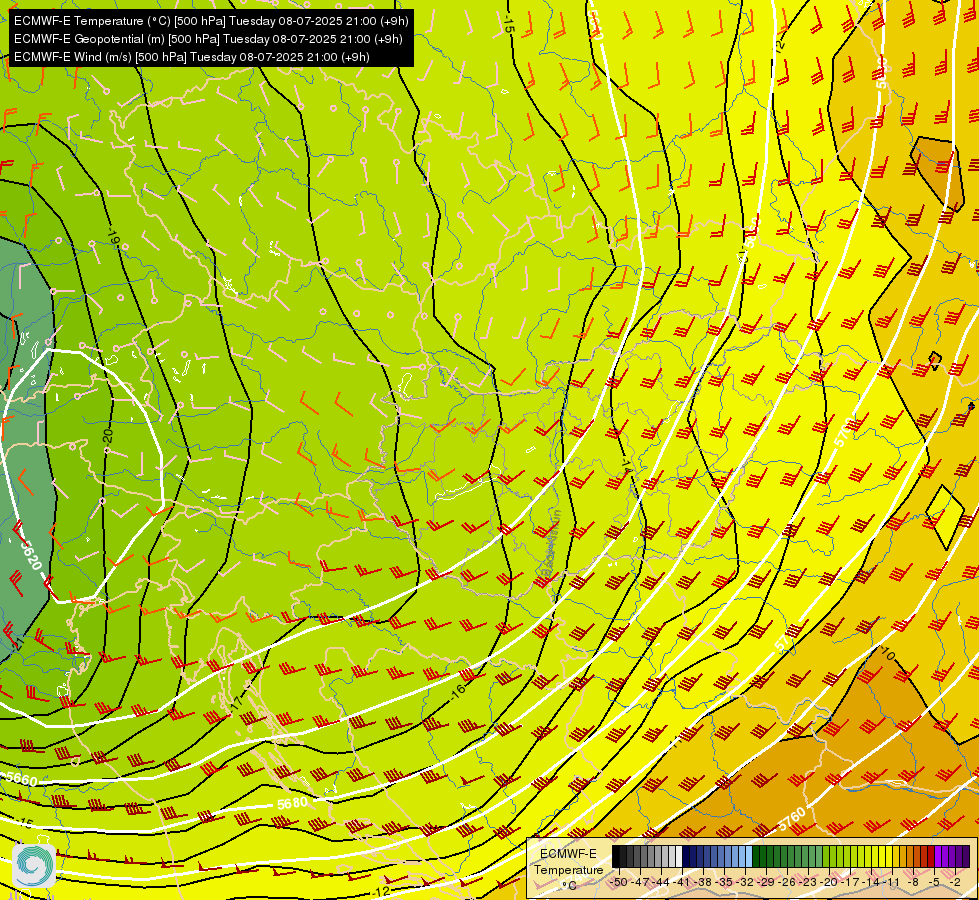Click the -14 legend scale value
The height and width of the screenshot is (900, 979).
(870, 882)
